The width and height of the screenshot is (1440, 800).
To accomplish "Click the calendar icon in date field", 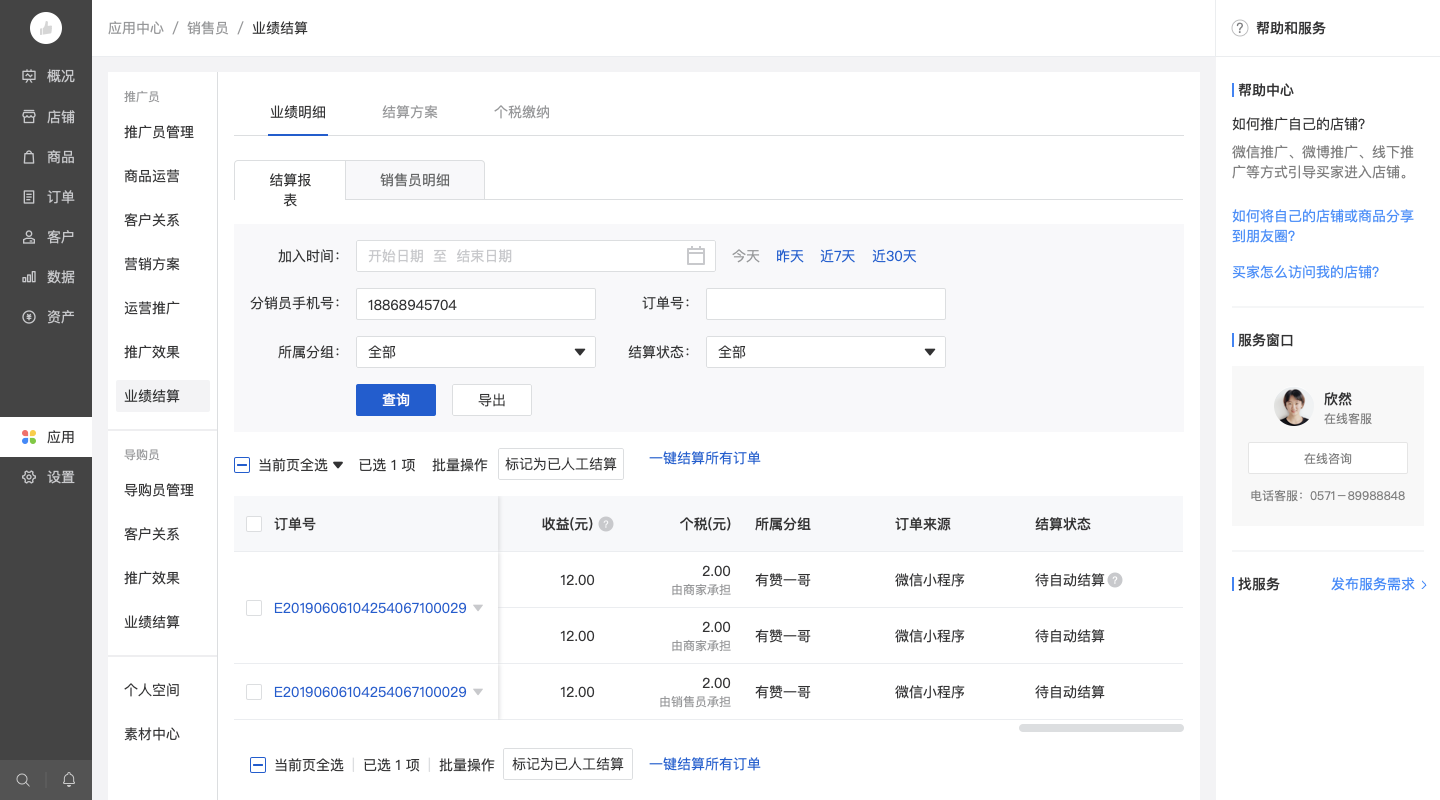I will tap(696, 256).
